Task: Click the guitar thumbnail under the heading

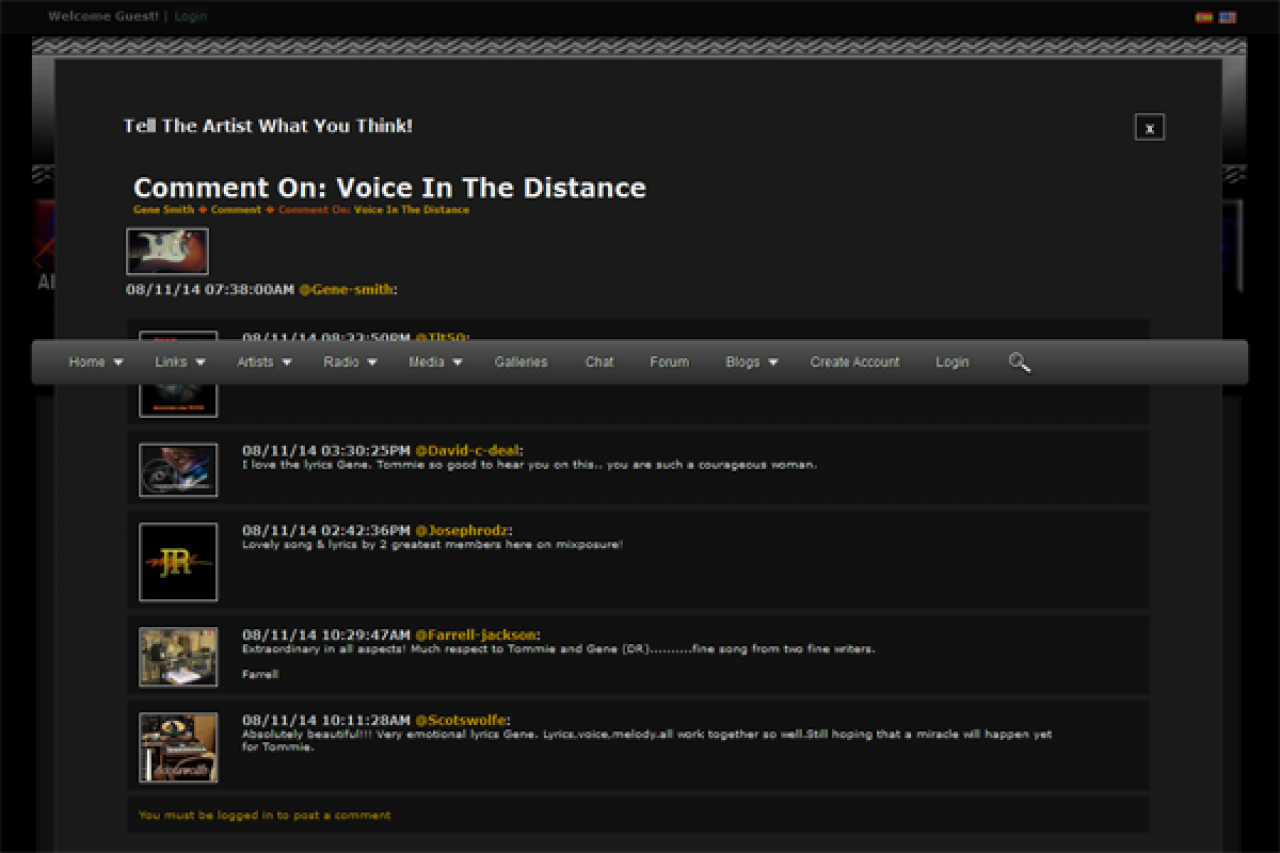Action: (167, 251)
